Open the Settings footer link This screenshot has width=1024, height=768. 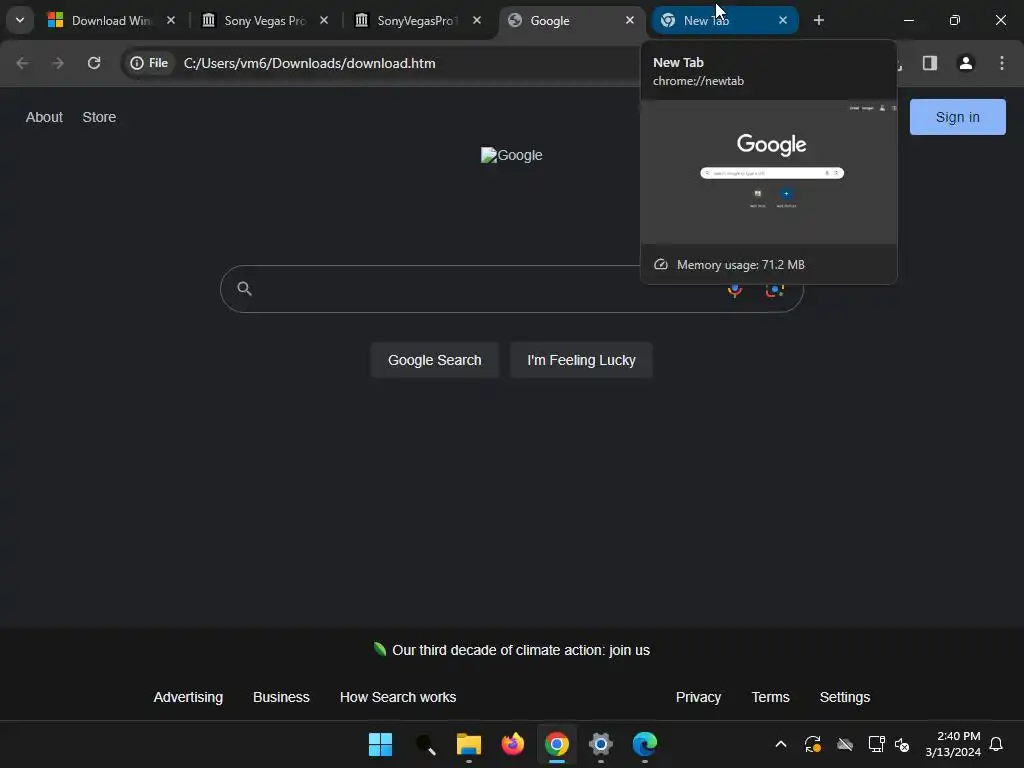pos(845,697)
